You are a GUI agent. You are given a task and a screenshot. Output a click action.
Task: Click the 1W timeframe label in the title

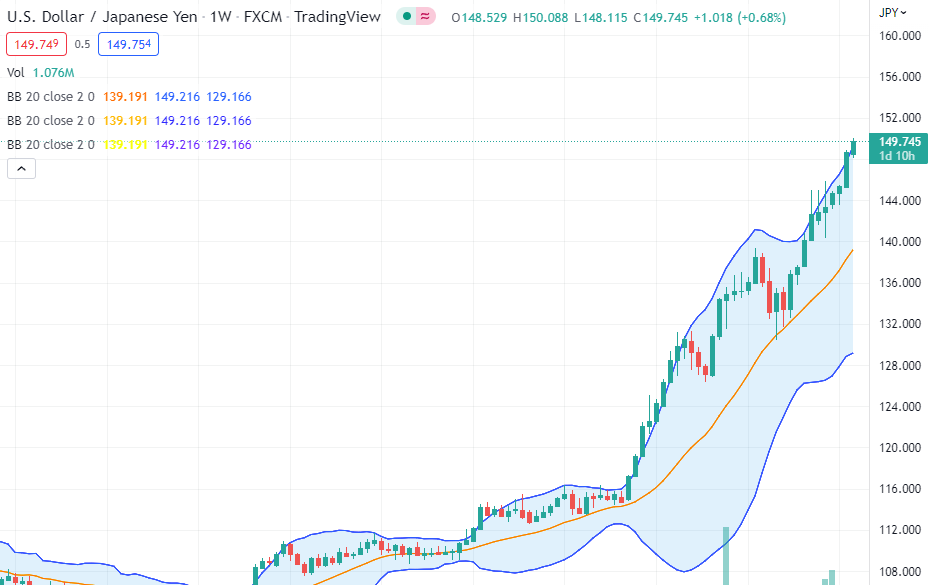click(220, 17)
